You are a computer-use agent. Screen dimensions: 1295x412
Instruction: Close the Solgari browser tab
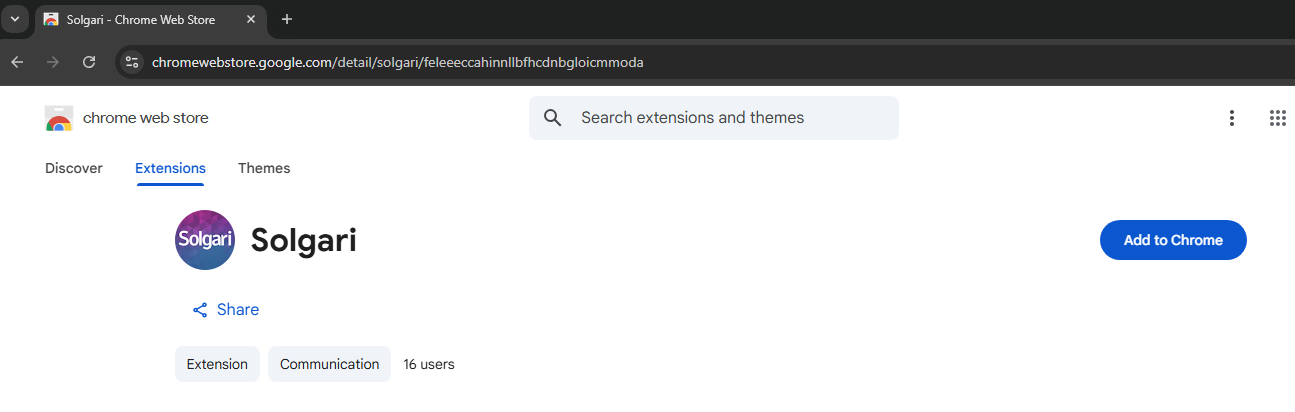click(x=251, y=20)
